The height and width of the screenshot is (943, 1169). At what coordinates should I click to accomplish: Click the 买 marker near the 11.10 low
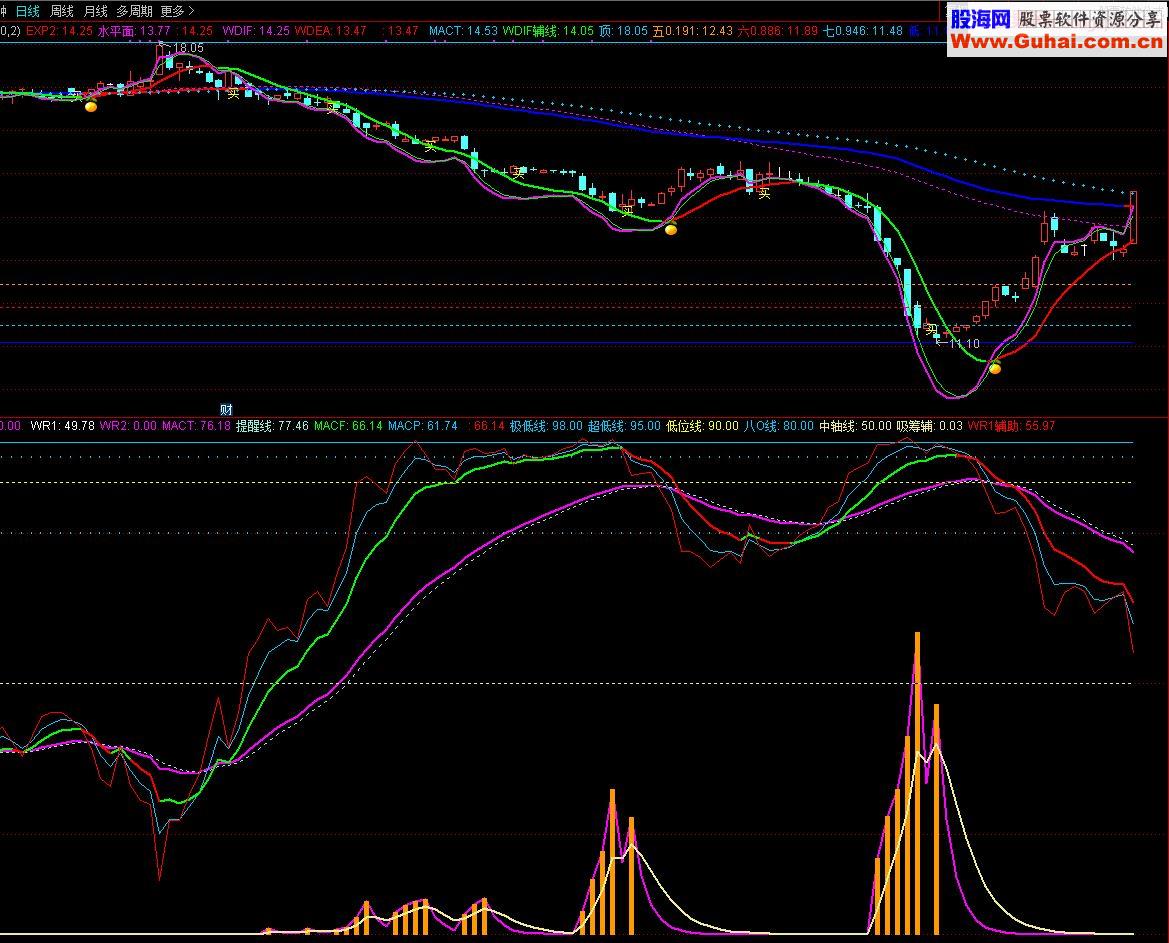coord(931,329)
